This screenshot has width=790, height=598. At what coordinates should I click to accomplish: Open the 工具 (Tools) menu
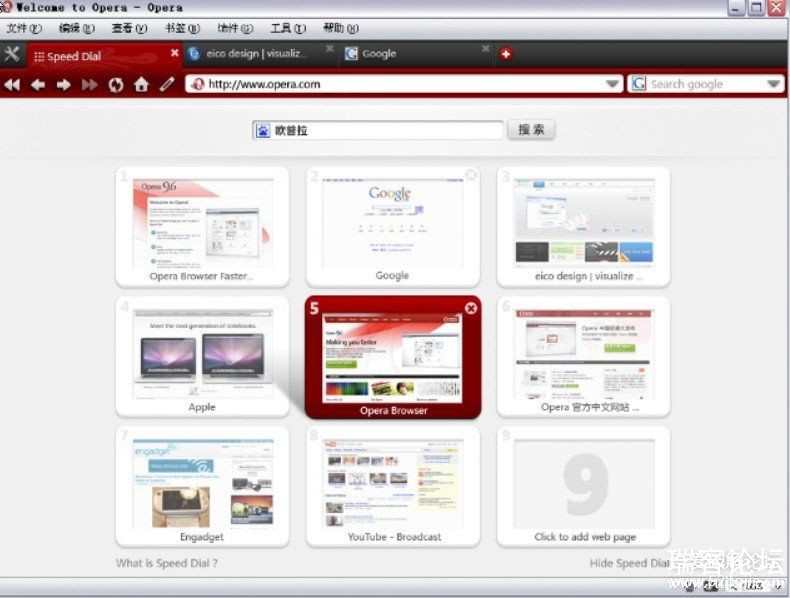click(x=288, y=28)
